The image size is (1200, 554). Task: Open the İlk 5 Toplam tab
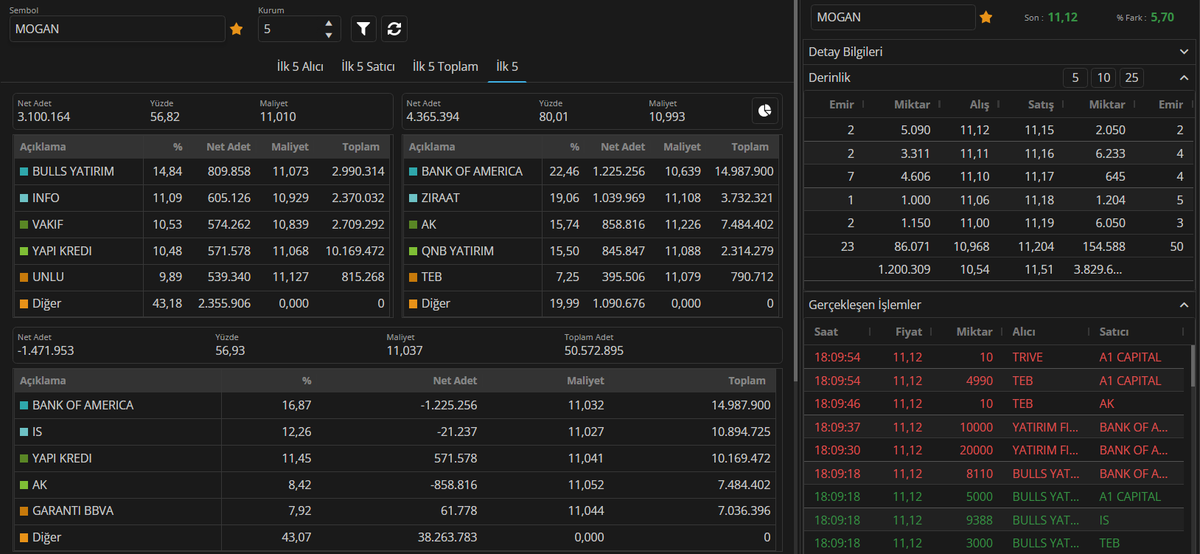tap(445, 67)
